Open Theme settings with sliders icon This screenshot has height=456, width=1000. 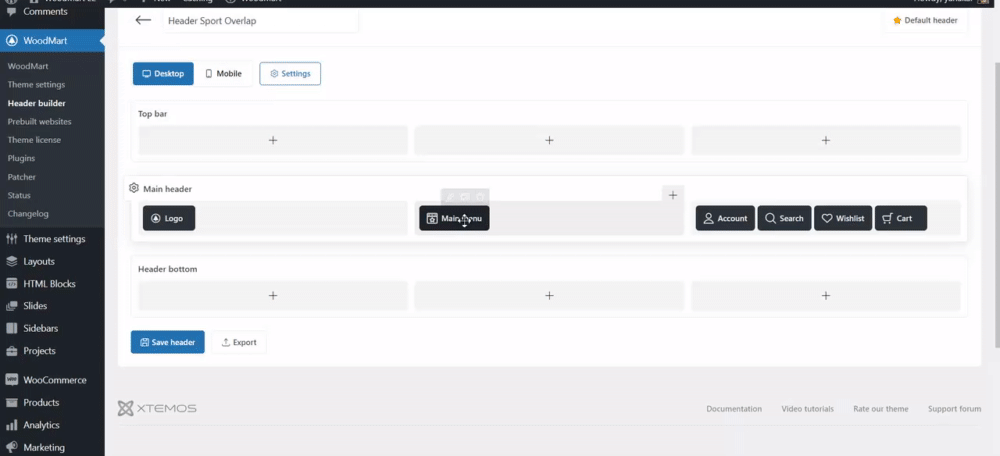[x=52, y=239]
